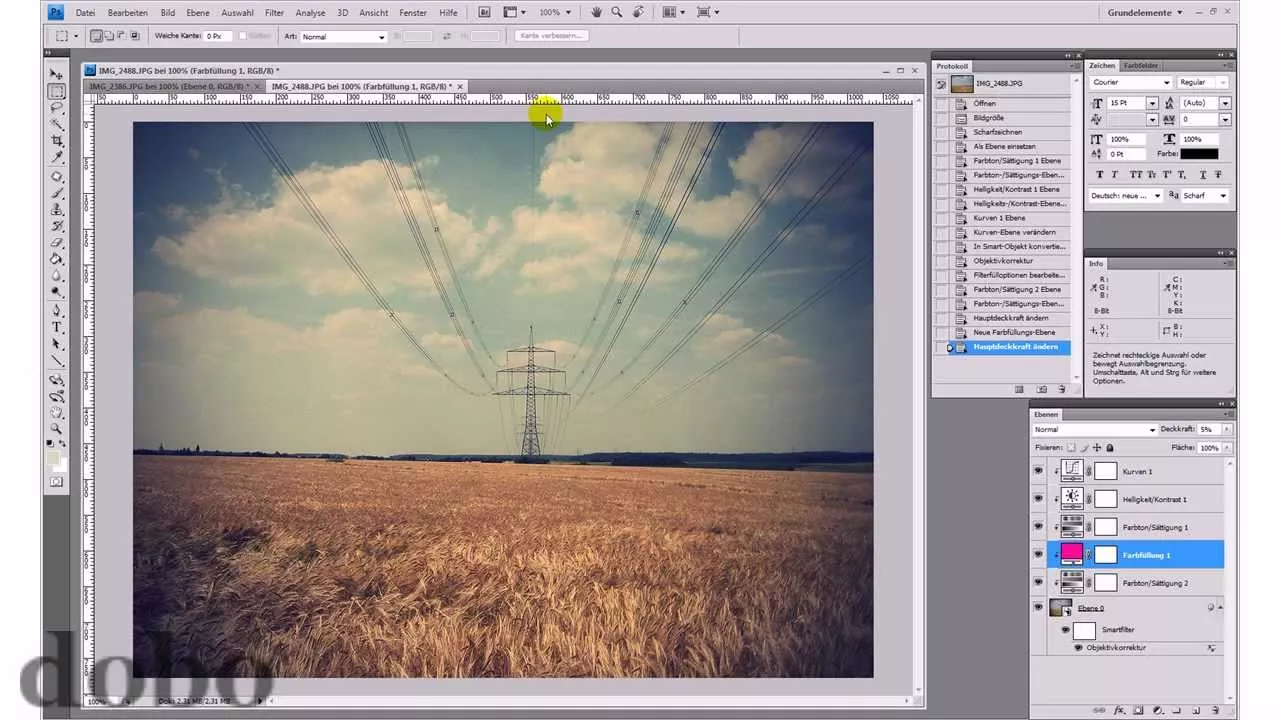This screenshot has width=1280, height=720.
Task: Toggle visibility of the Smartfilter
Action: (x=1066, y=630)
